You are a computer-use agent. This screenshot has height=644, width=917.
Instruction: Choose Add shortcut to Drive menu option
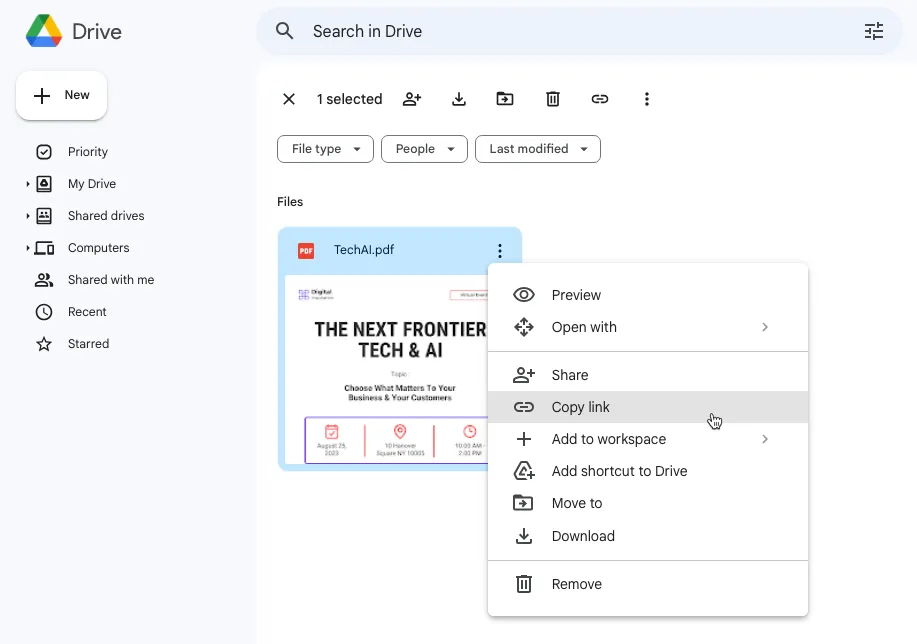click(618, 471)
